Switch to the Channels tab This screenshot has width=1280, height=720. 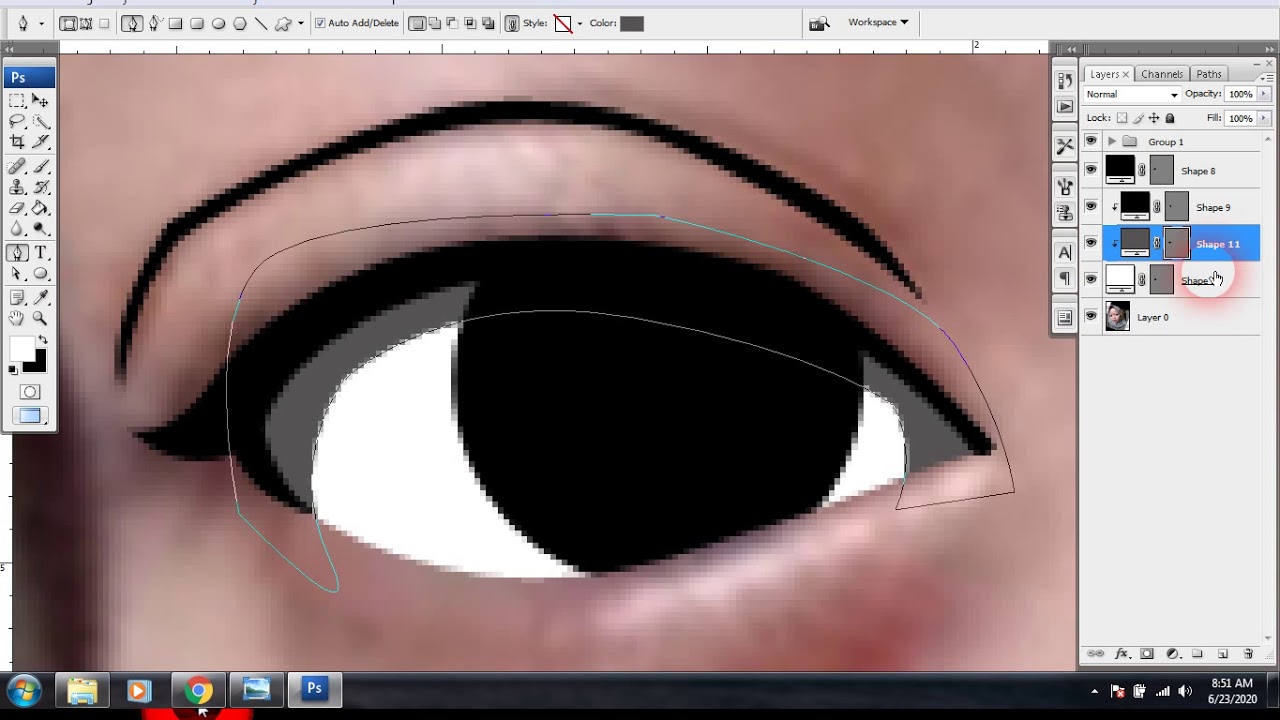point(1162,74)
